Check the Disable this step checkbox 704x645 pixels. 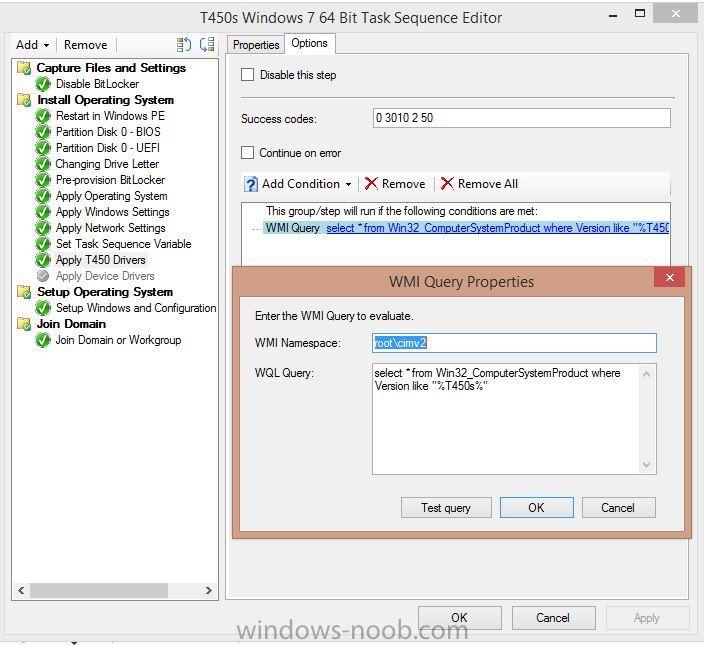point(247,75)
